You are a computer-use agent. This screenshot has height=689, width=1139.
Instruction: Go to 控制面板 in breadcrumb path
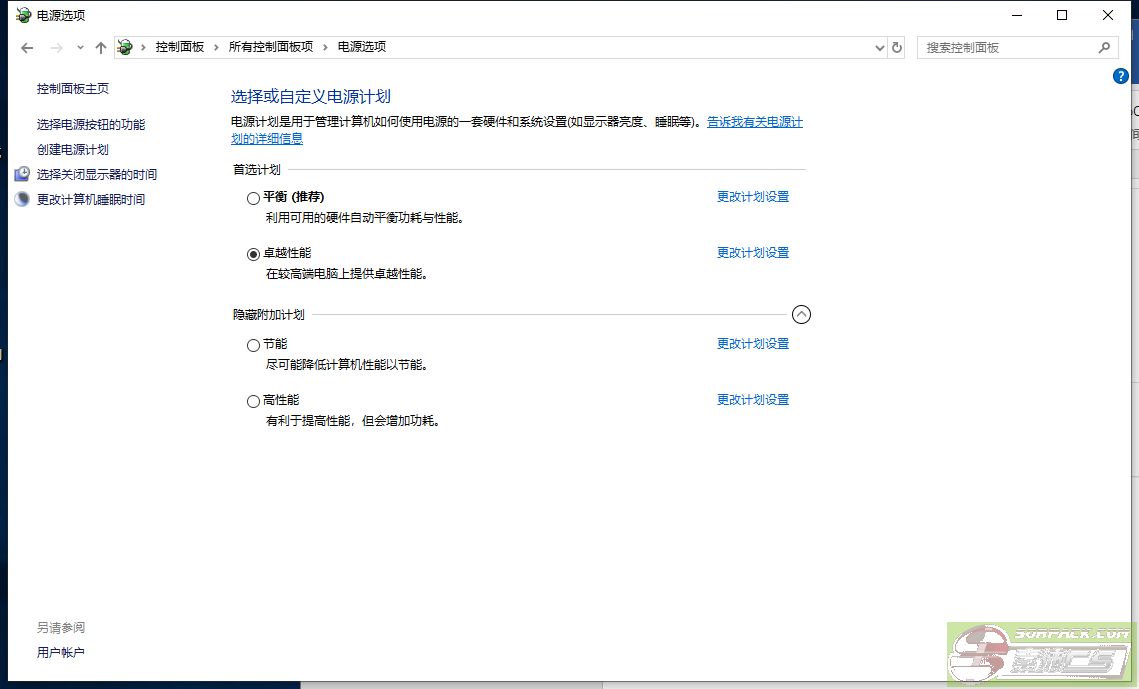click(x=179, y=47)
